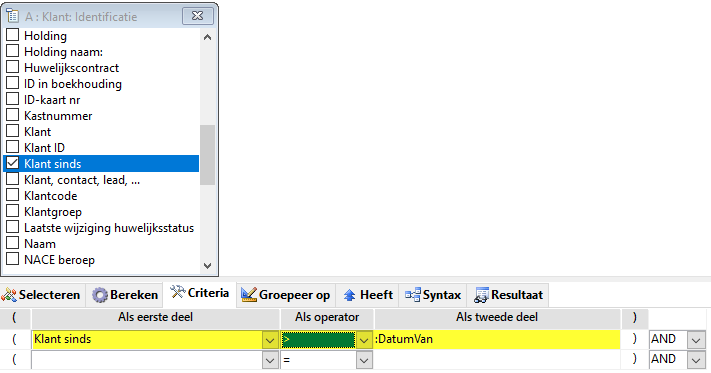Click the scroll up arrow of field list
The height and width of the screenshot is (373, 711).
[x=207, y=37]
